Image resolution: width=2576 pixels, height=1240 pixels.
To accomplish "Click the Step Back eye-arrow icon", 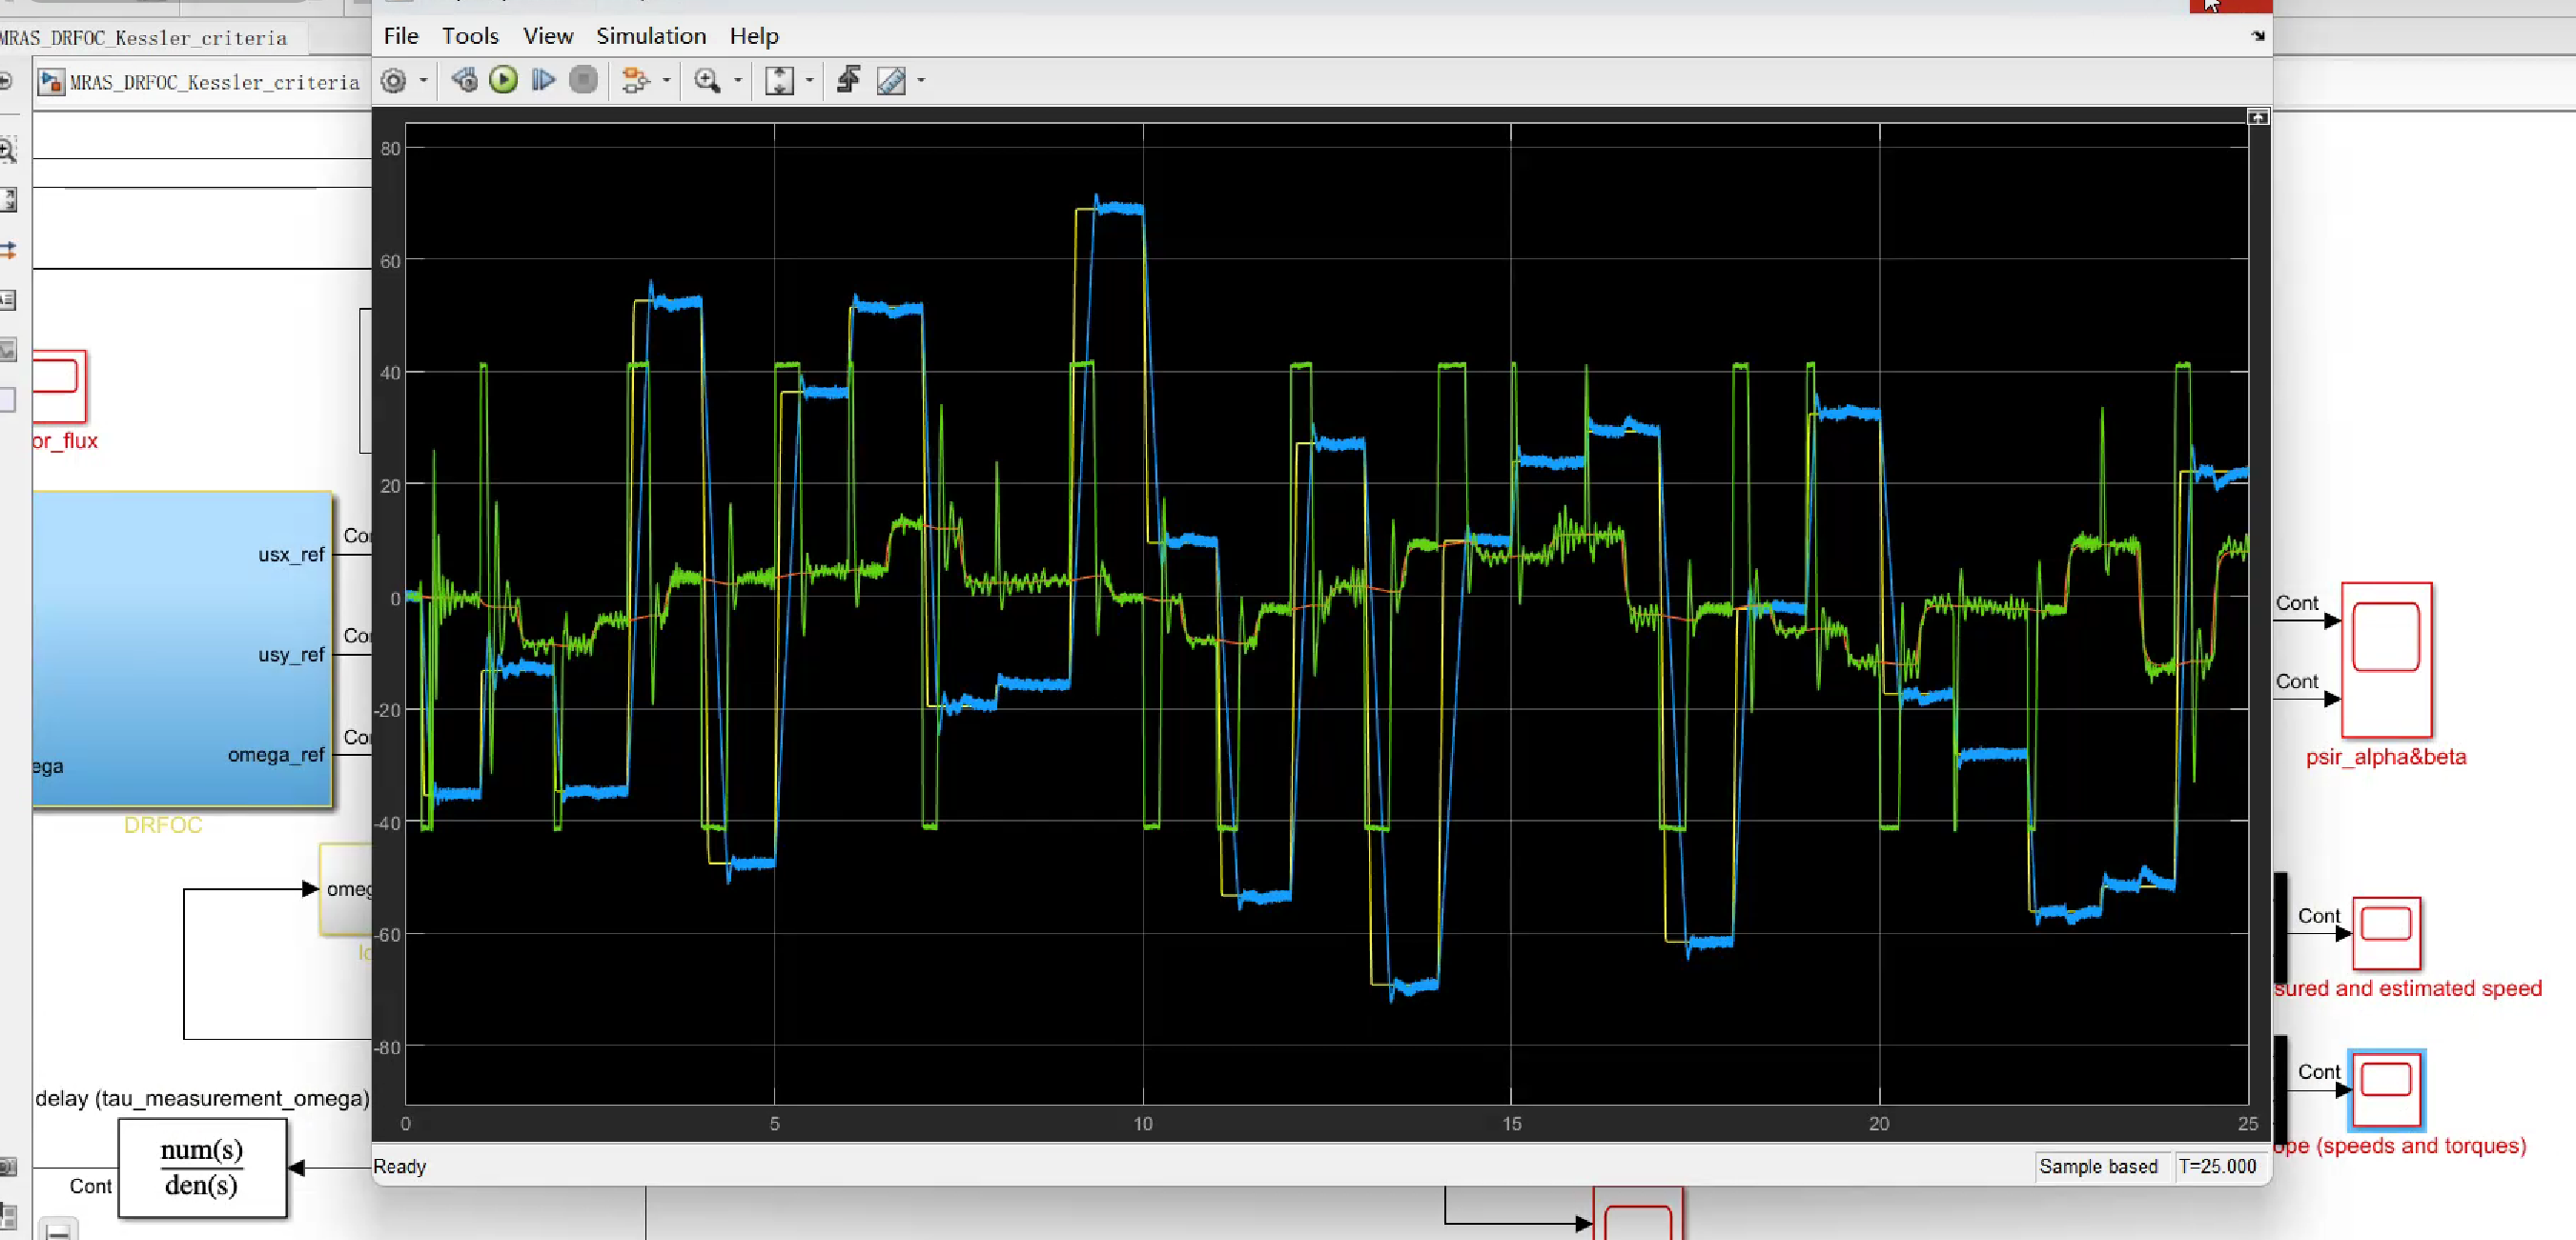I will (464, 80).
